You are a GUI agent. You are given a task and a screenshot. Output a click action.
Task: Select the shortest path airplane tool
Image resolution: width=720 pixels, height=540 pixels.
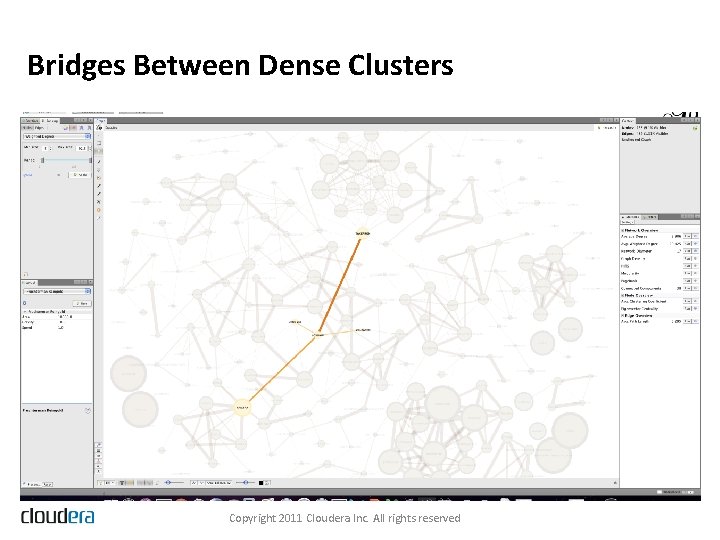[x=99, y=202]
